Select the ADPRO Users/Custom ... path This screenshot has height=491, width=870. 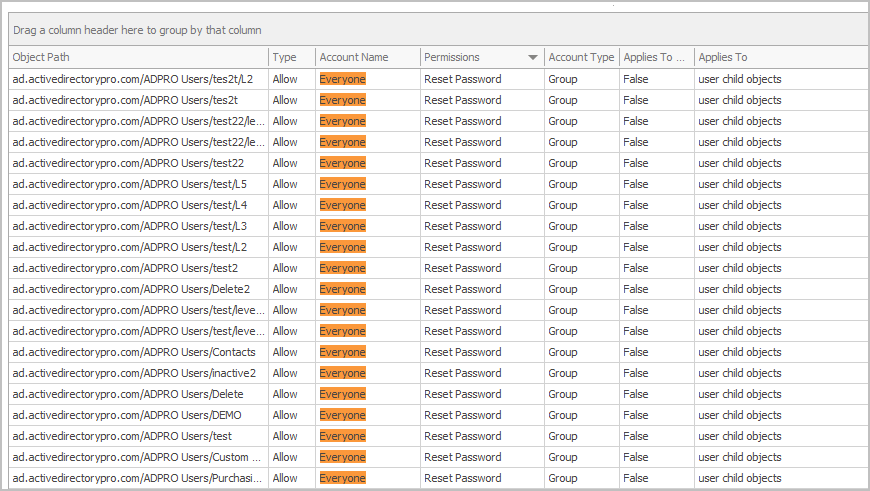[136, 458]
